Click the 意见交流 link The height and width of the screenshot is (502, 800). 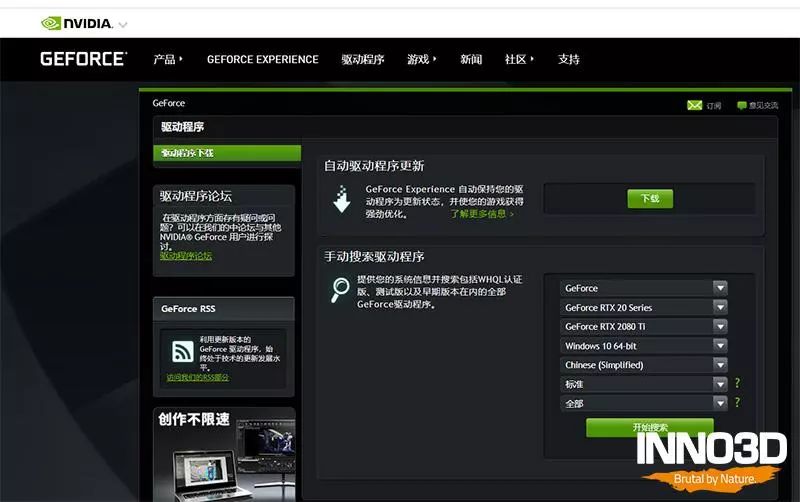click(x=763, y=106)
